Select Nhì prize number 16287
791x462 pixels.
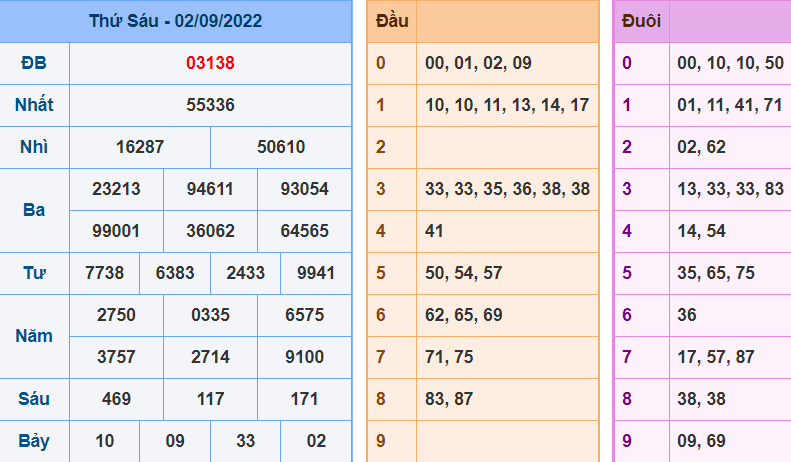[140, 147]
